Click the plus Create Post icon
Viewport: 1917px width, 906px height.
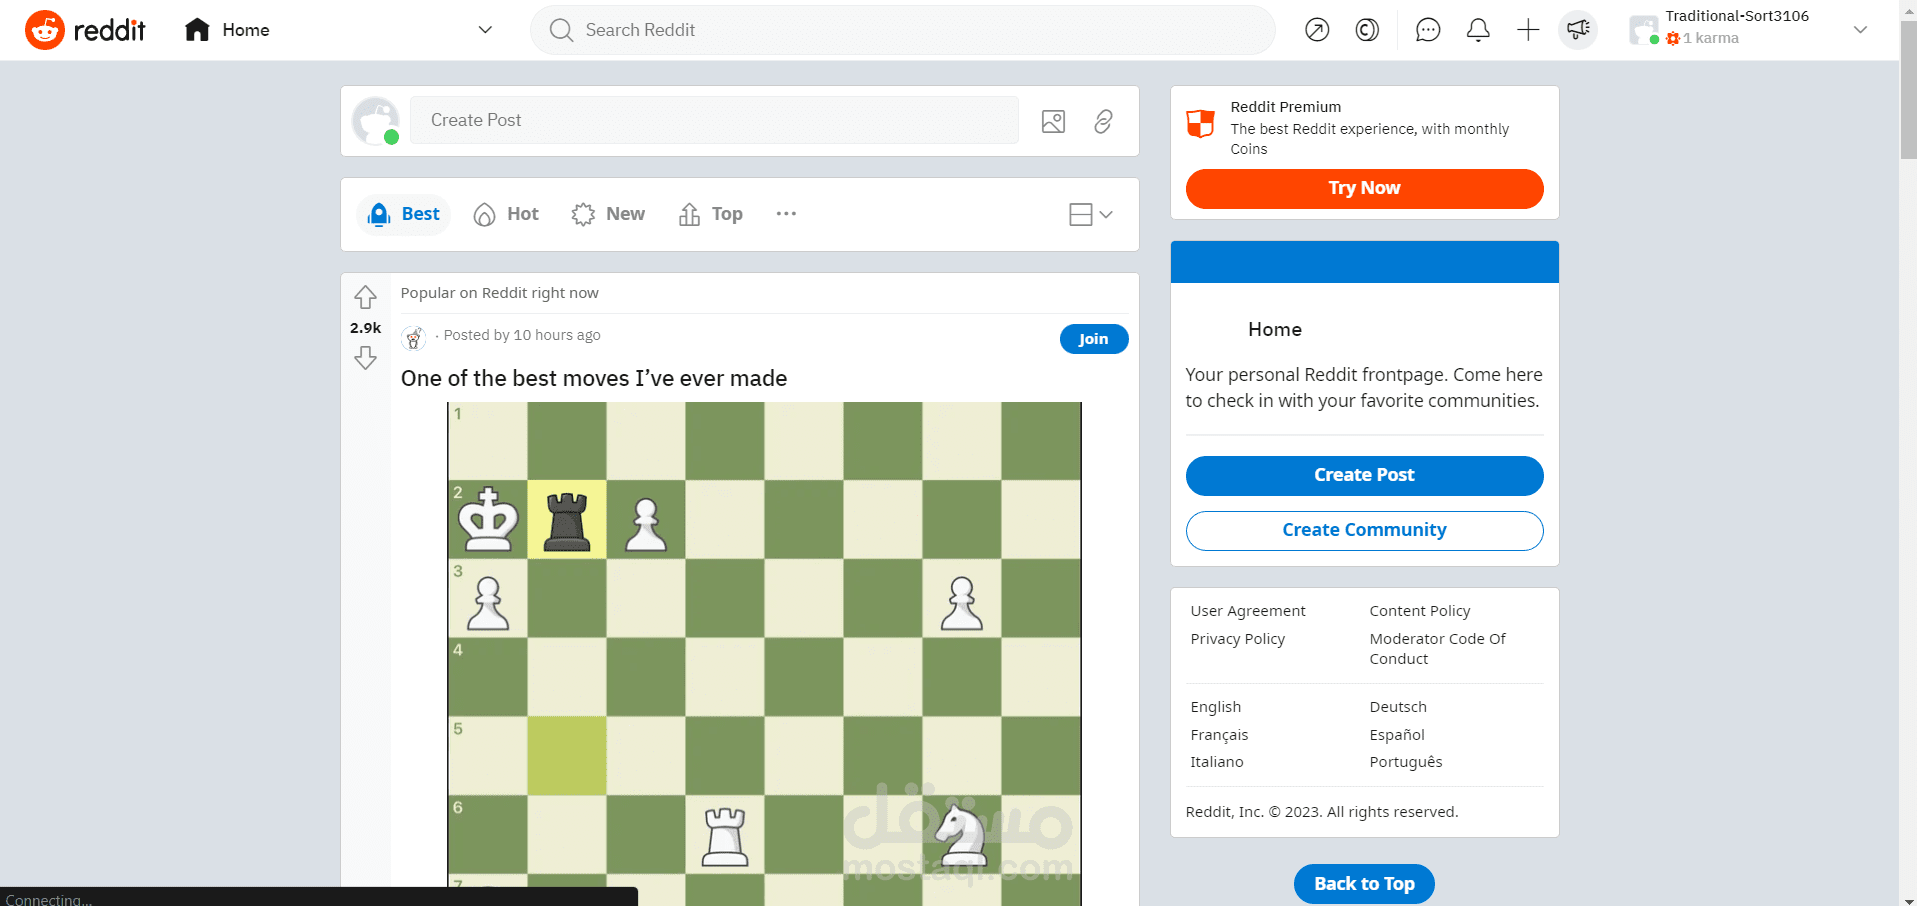click(x=1528, y=30)
